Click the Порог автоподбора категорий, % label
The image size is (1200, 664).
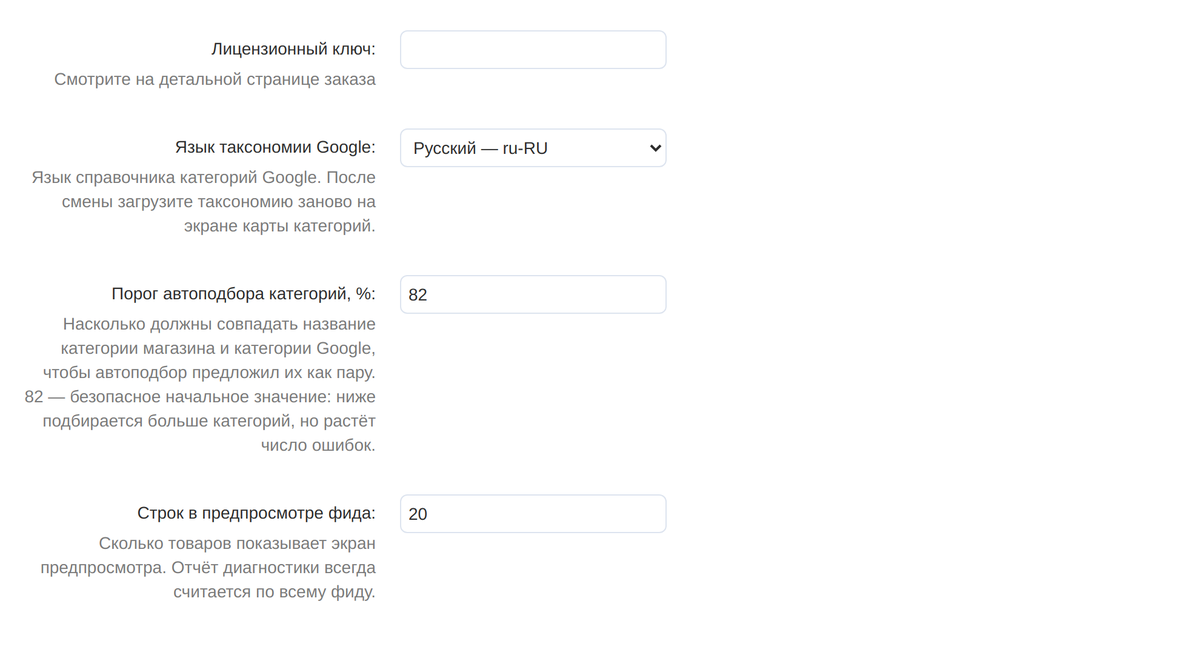pyautogui.click(x=244, y=294)
